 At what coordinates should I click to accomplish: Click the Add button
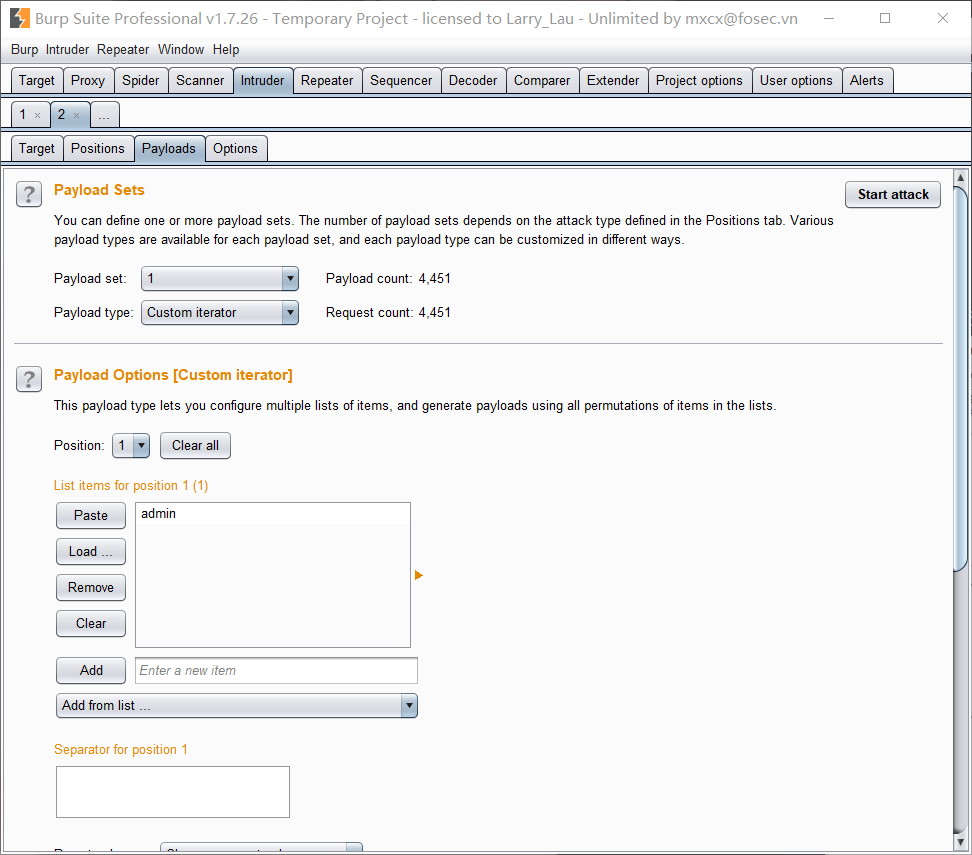[x=91, y=671]
